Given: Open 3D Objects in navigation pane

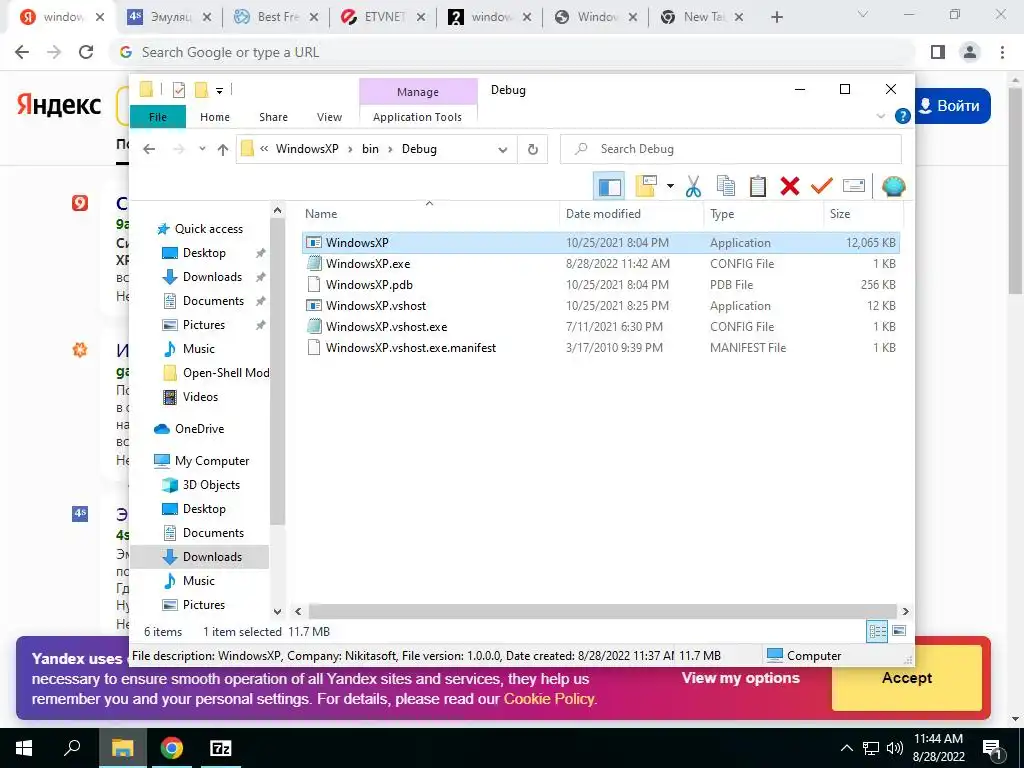Looking at the screenshot, I should coord(201,485).
